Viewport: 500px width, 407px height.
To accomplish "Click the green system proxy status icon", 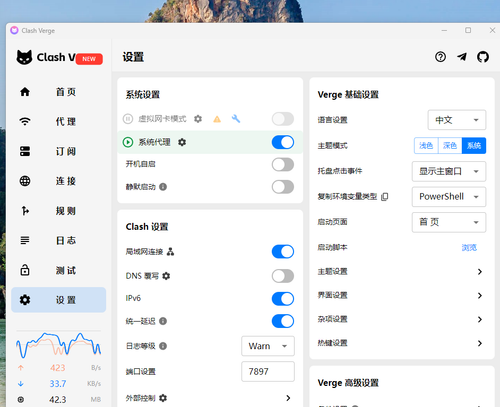I will (x=128, y=142).
